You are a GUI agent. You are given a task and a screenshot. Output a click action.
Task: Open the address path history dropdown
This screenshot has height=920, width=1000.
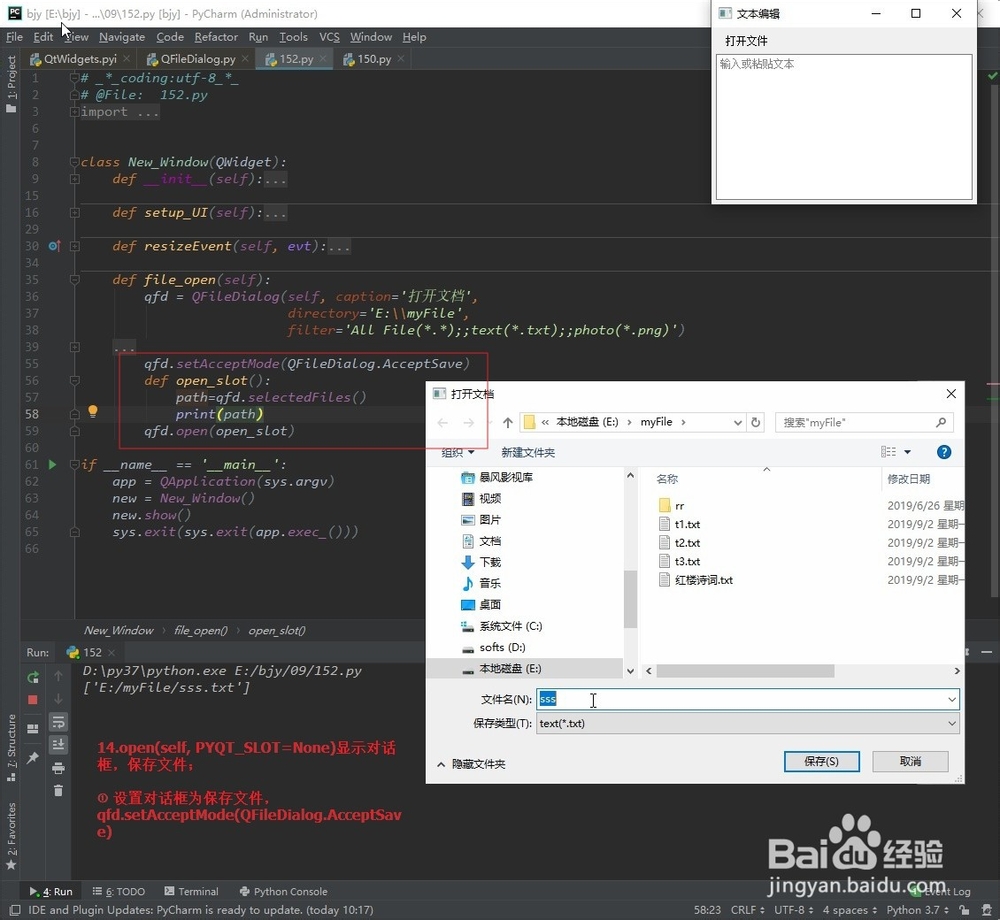tap(737, 422)
